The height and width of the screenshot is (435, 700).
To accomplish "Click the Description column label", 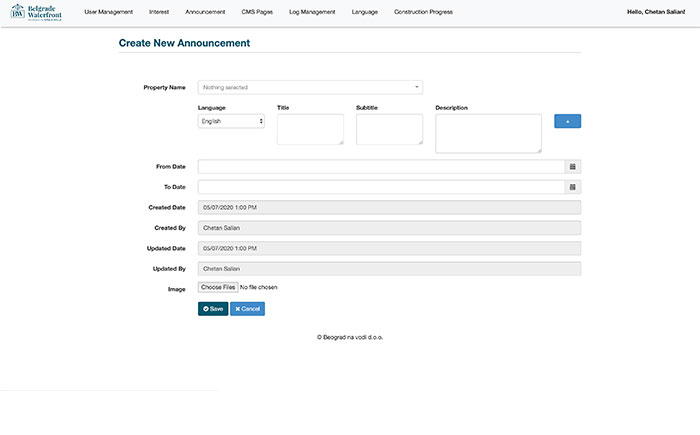I will [x=451, y=108].
